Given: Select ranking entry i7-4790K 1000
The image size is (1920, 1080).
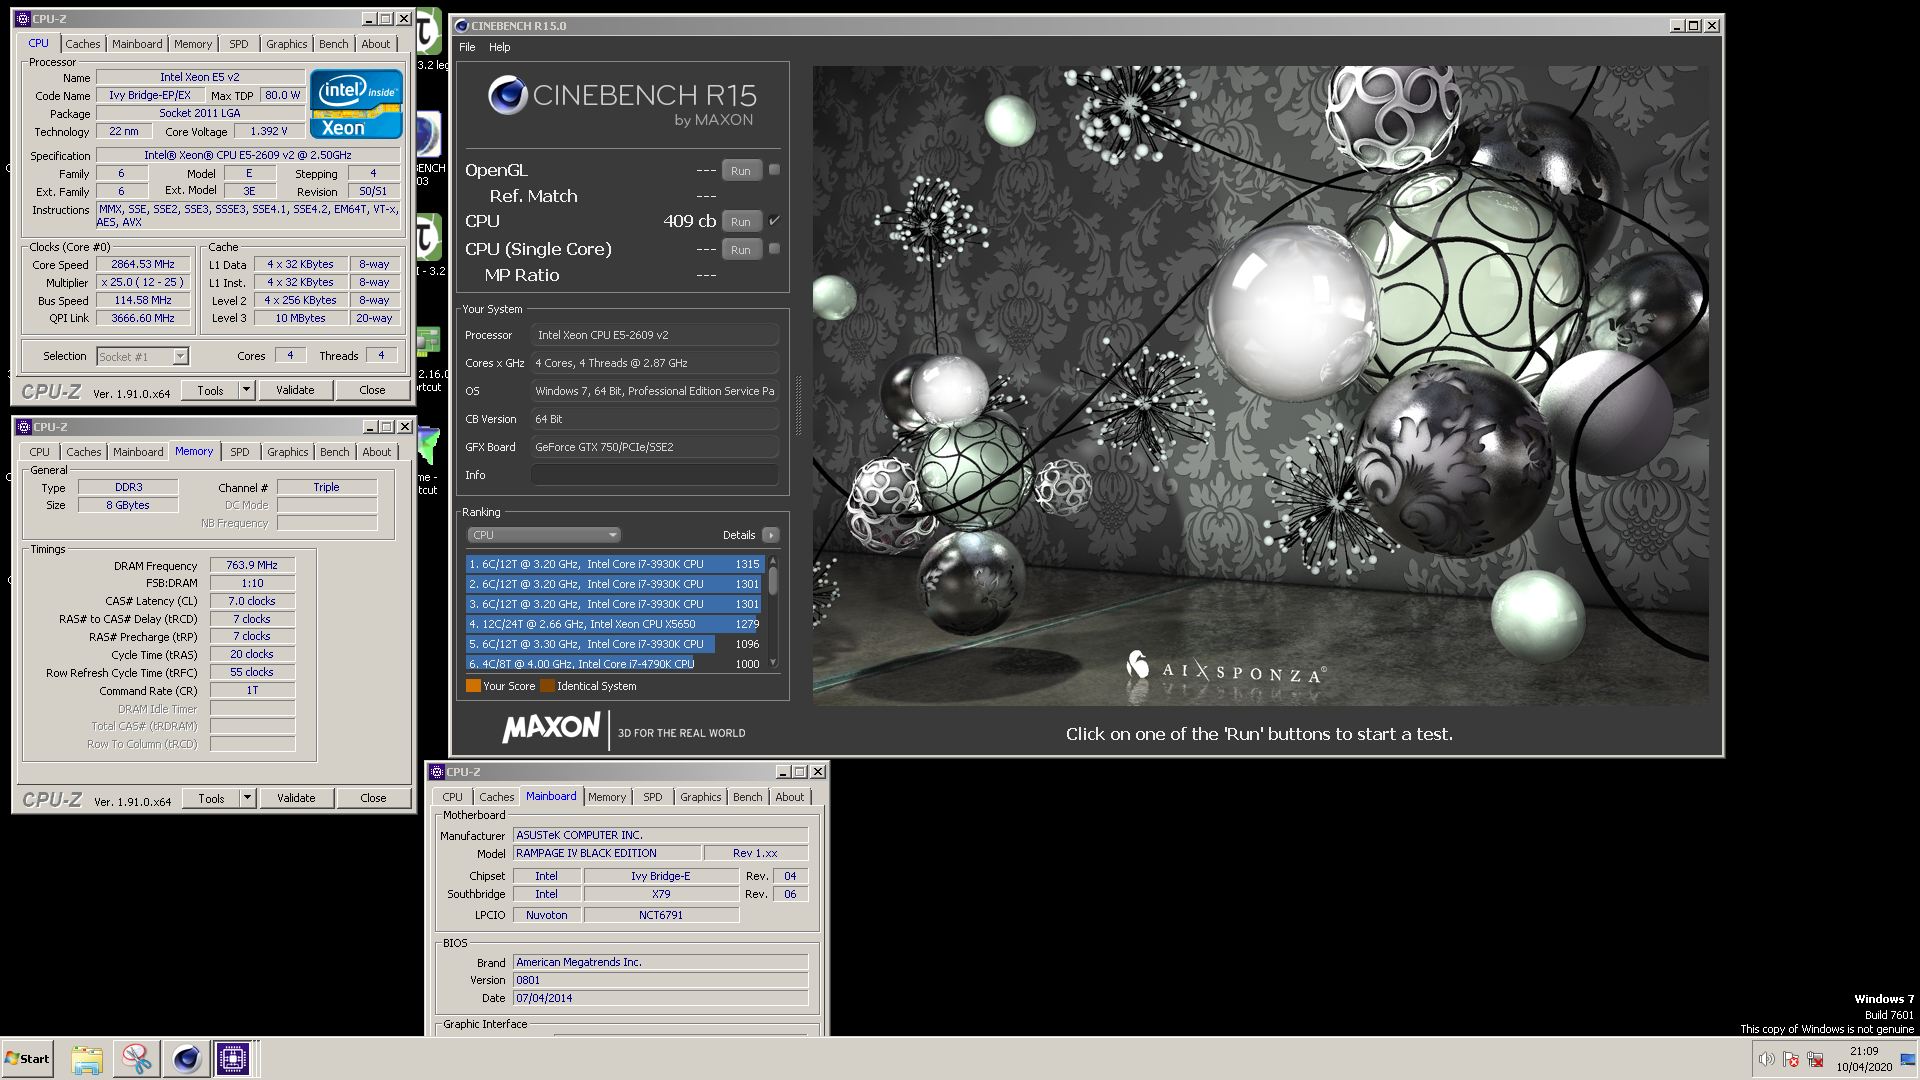Looking at the screenshot, I should coord(614,664).
